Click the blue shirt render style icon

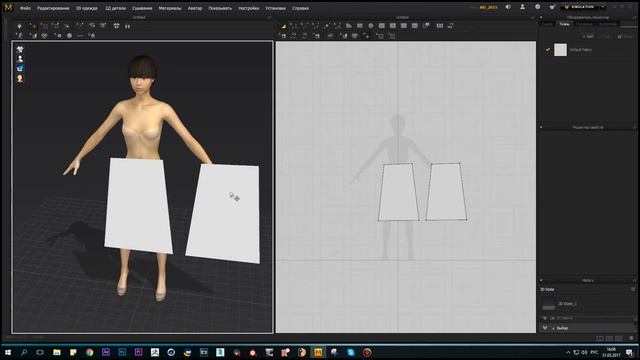20,69
